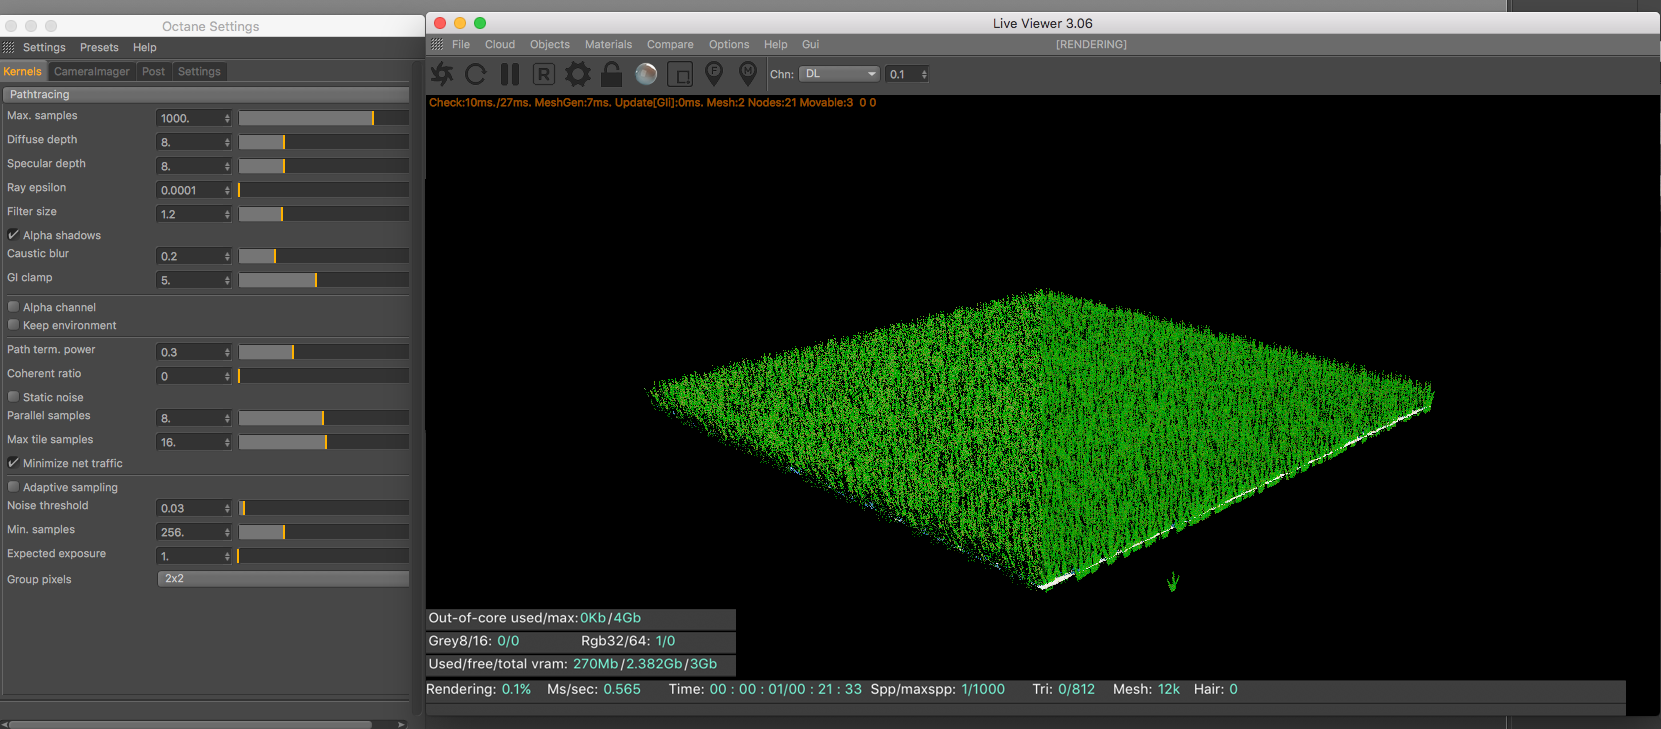This screenshot has height=729, width=1661.
Task: Enable the Adaptive sampling checkbox
Action: coord(13,487)
